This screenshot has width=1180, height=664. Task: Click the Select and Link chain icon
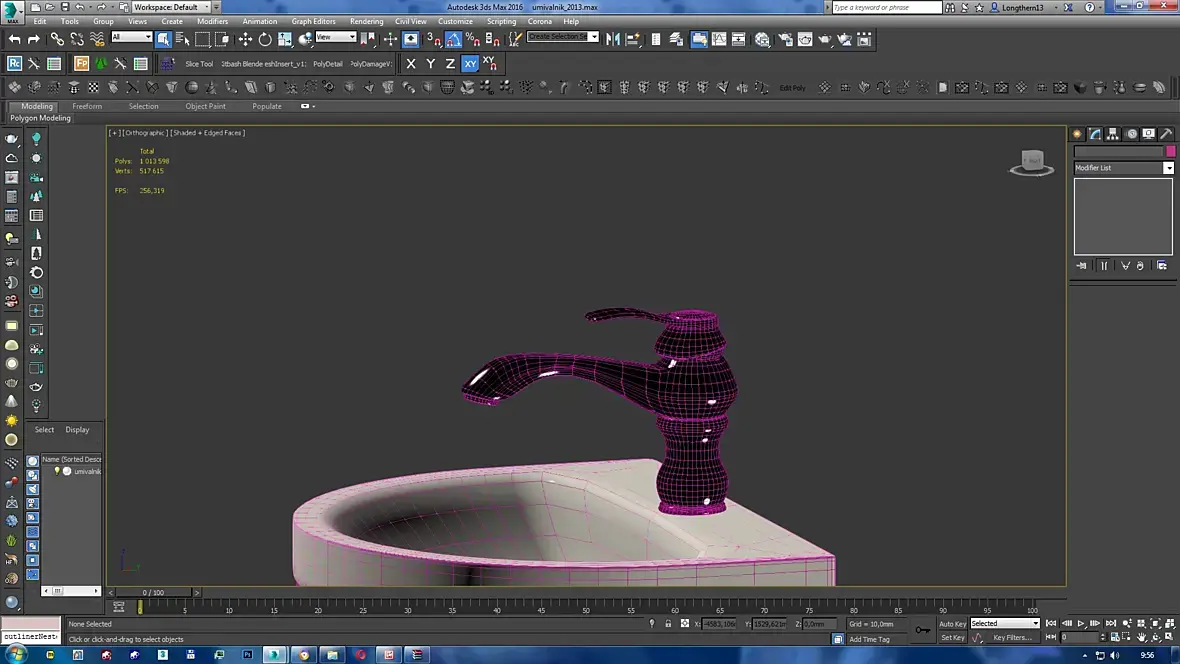click(58, 39)
